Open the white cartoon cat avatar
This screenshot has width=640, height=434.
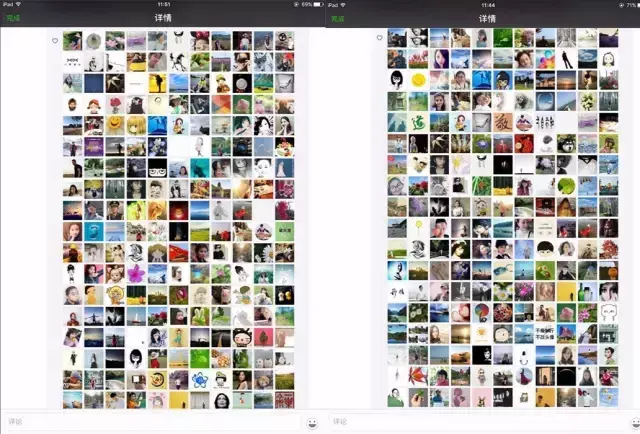pos(609,313)
